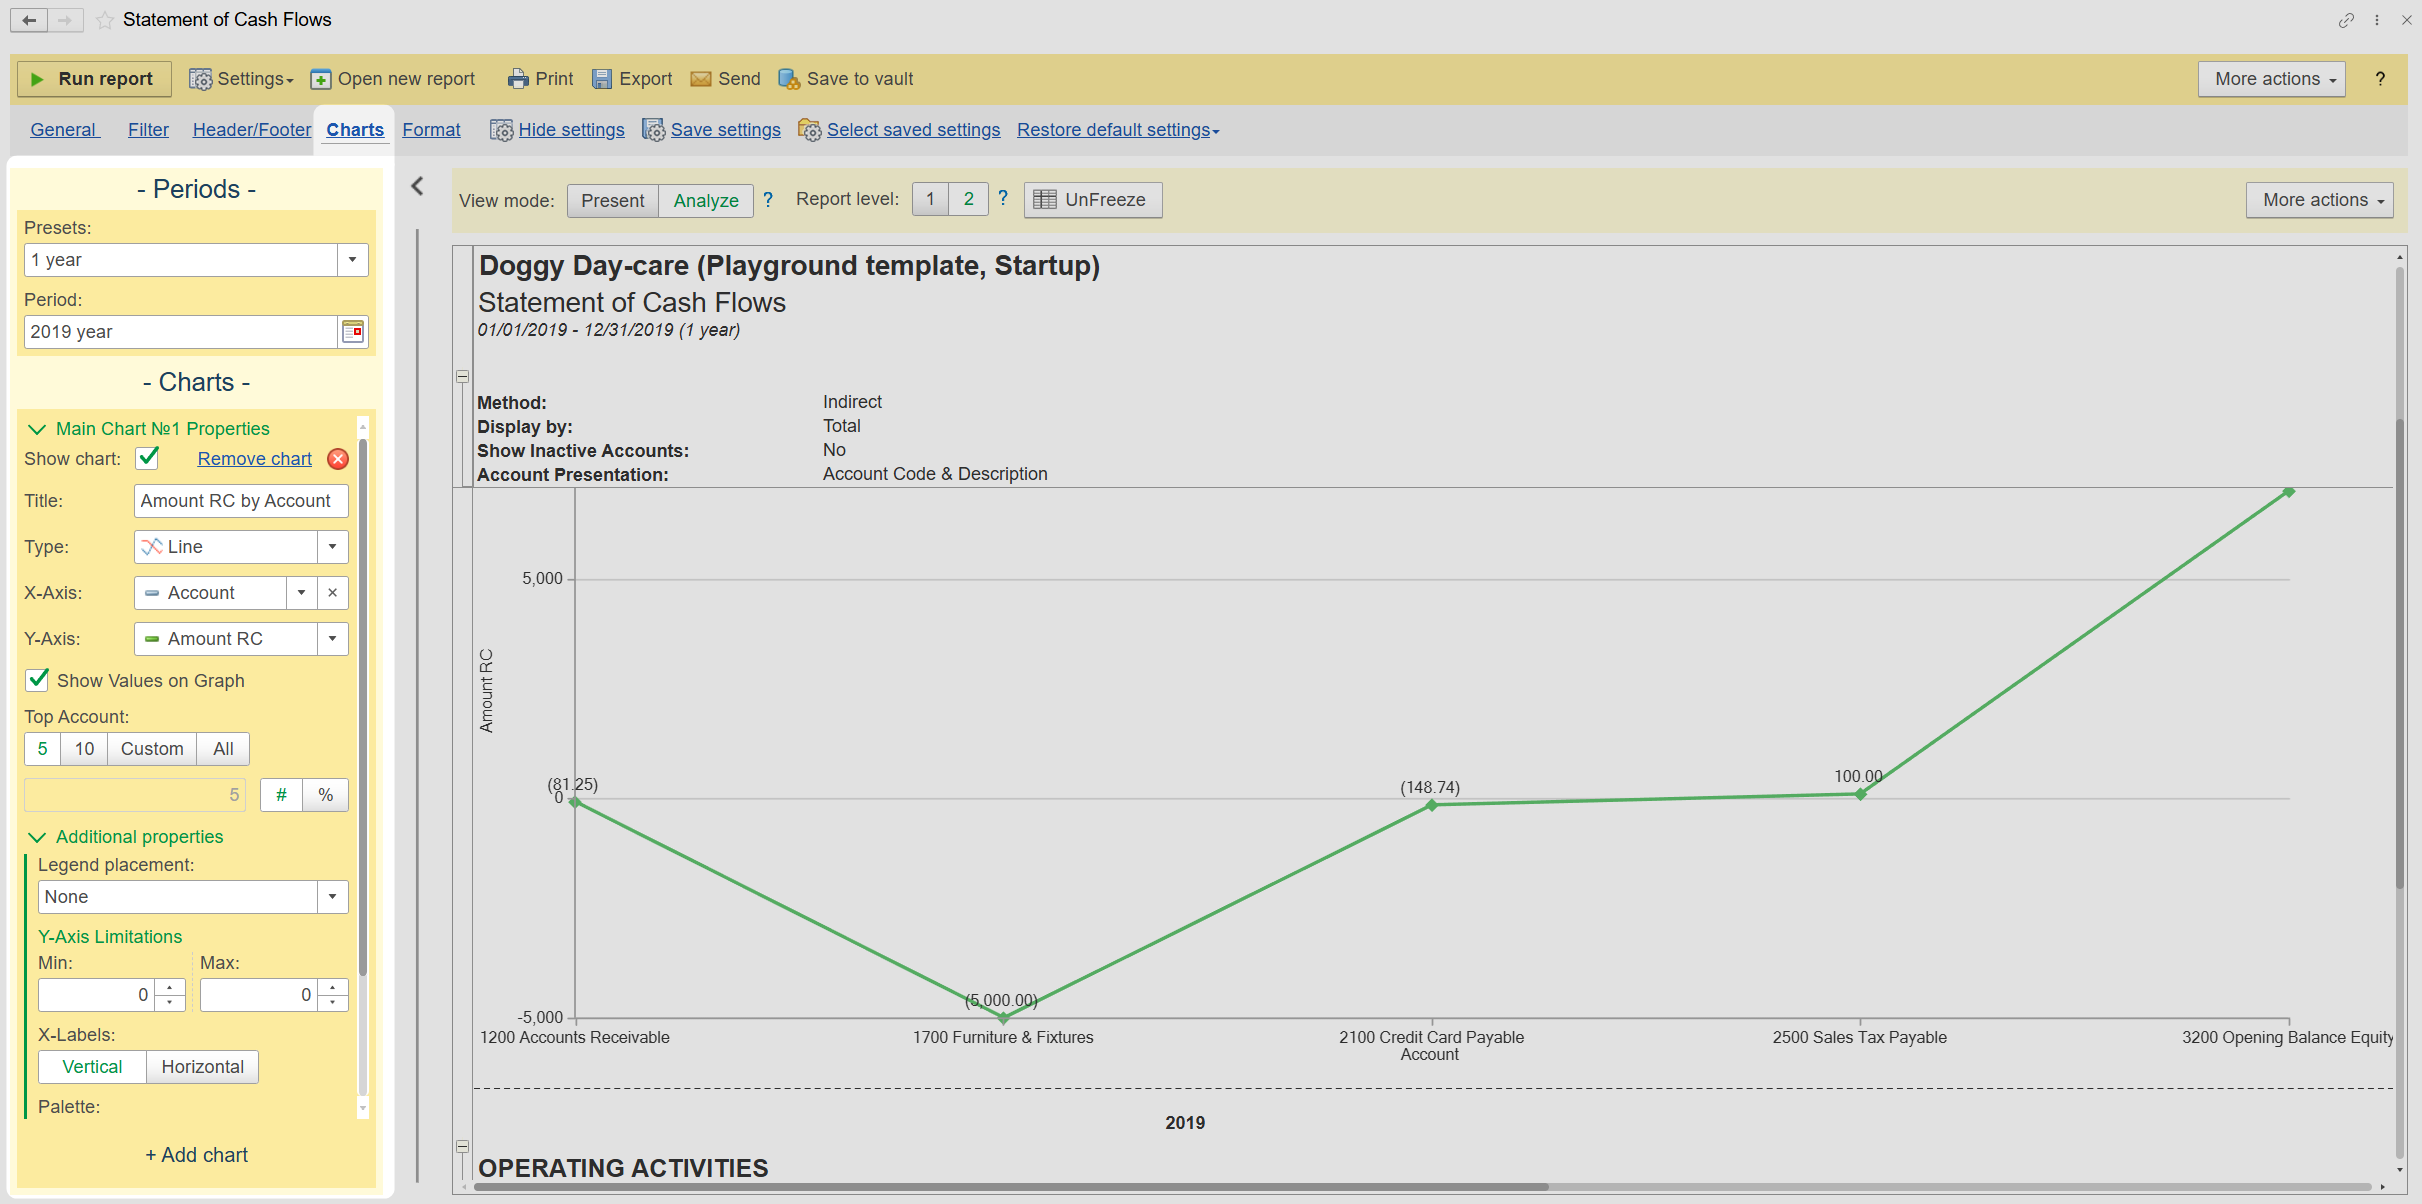Click the Export icon
The image size is (2422, 1204).
(x=602, y=79)
